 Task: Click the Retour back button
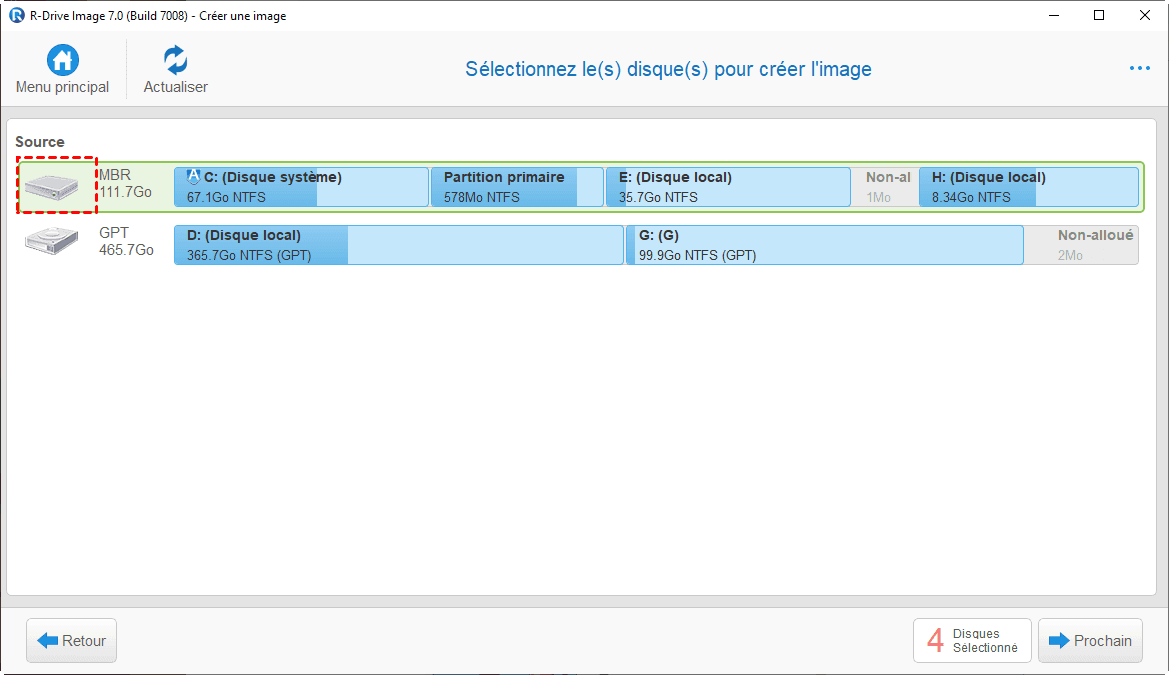(72, 641)
